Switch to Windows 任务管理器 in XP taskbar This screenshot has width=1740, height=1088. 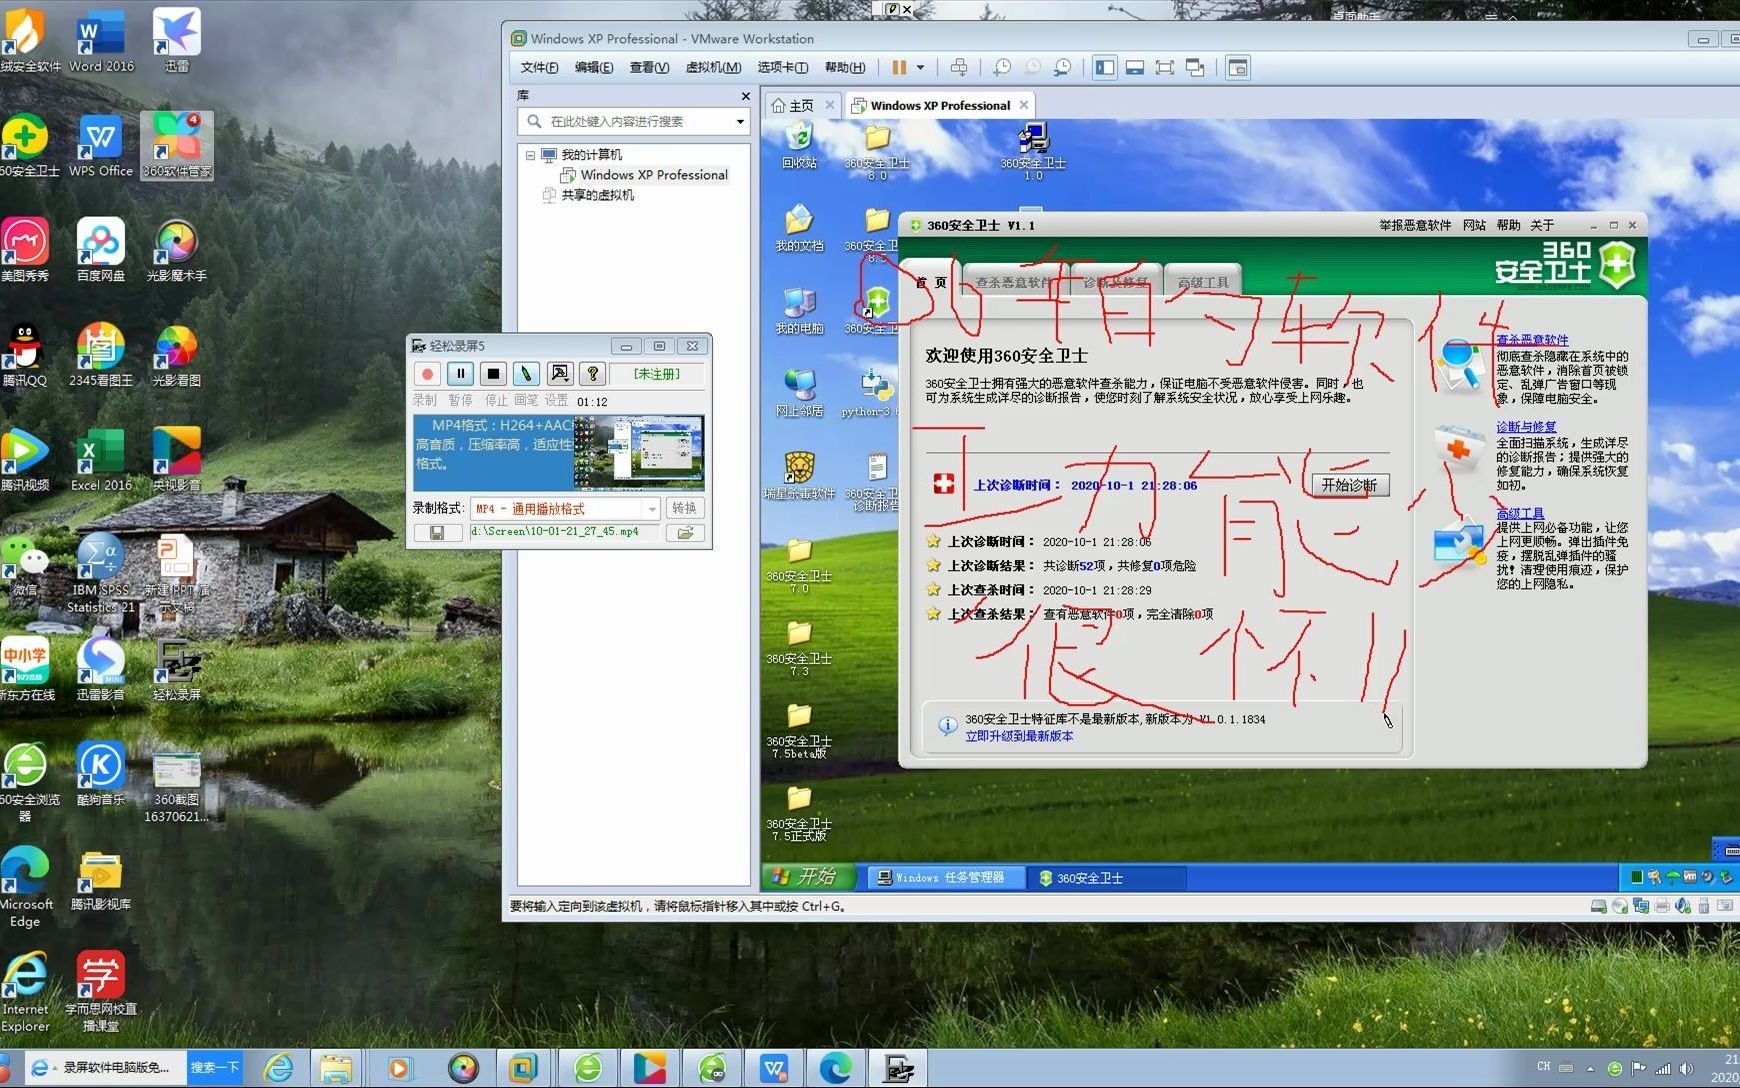tap(946, 877)
